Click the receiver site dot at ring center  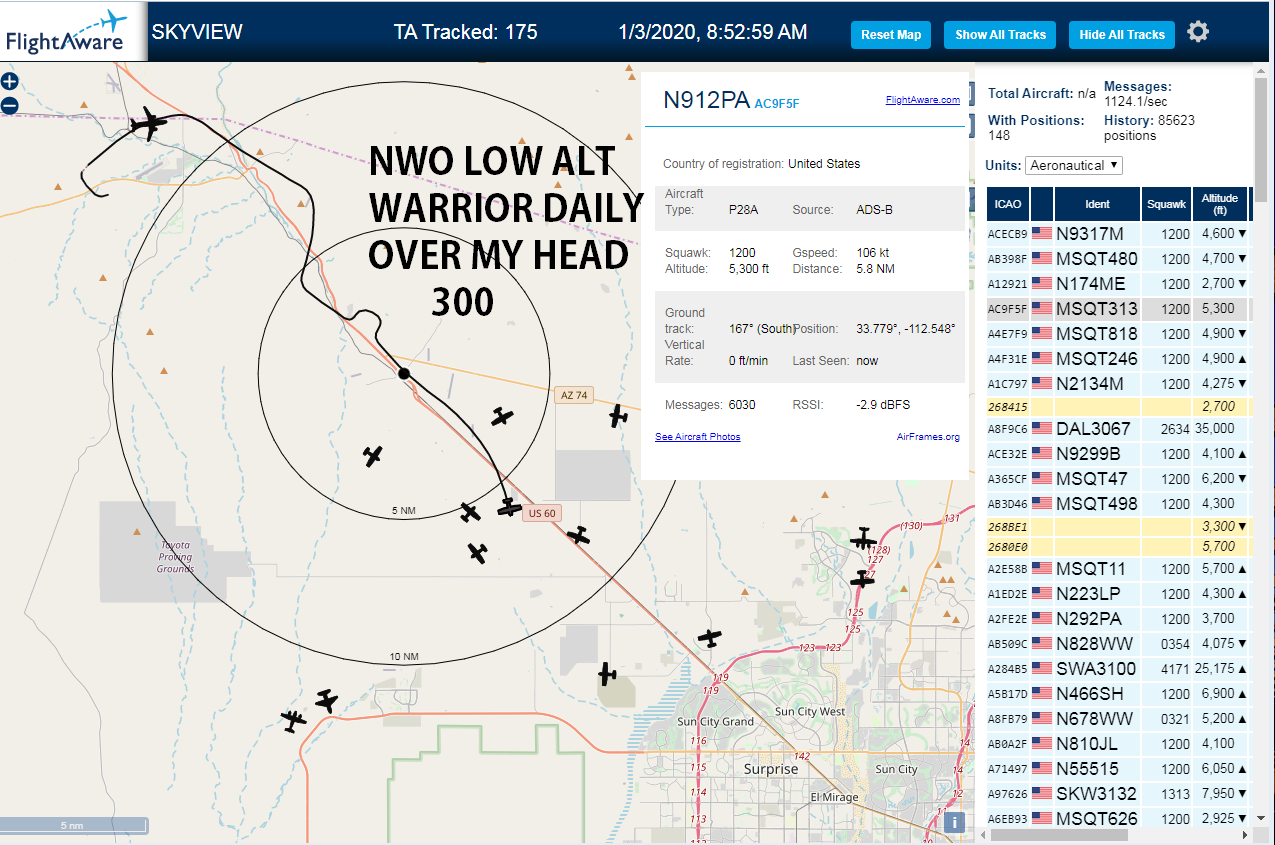(x=404, y=373)
